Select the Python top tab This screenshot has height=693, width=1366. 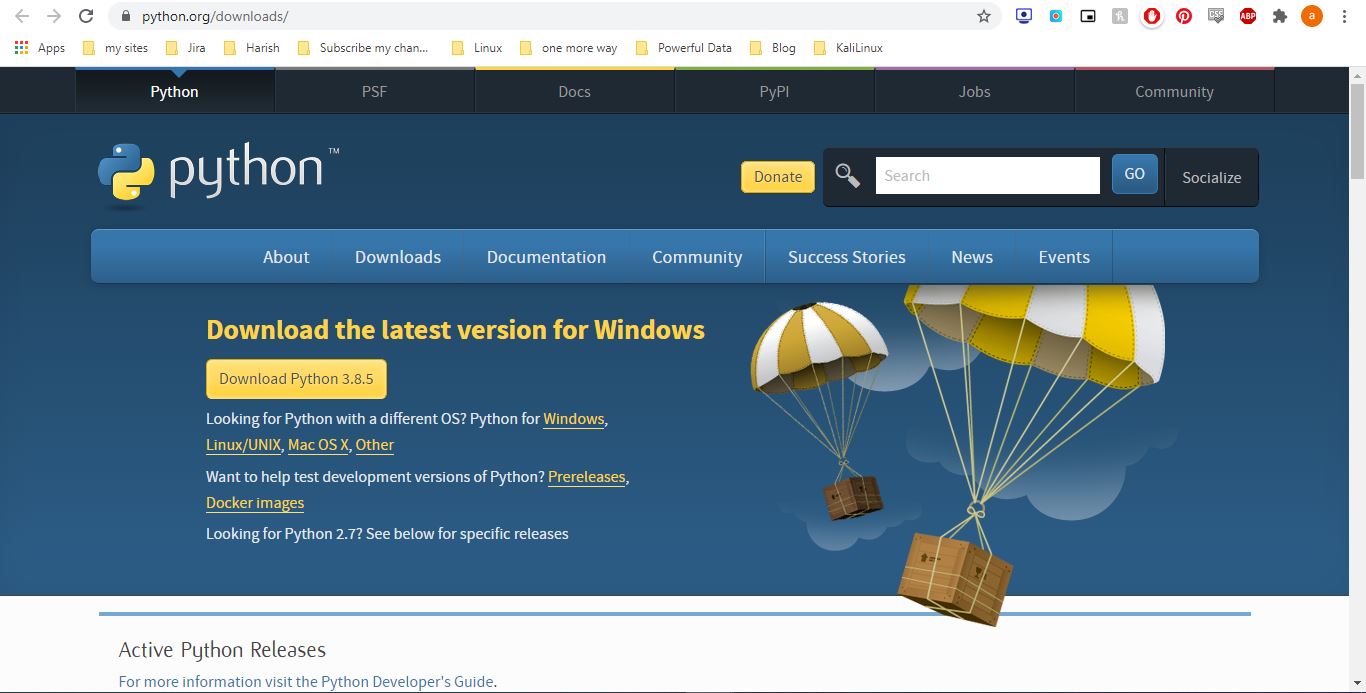coord(175,91)
